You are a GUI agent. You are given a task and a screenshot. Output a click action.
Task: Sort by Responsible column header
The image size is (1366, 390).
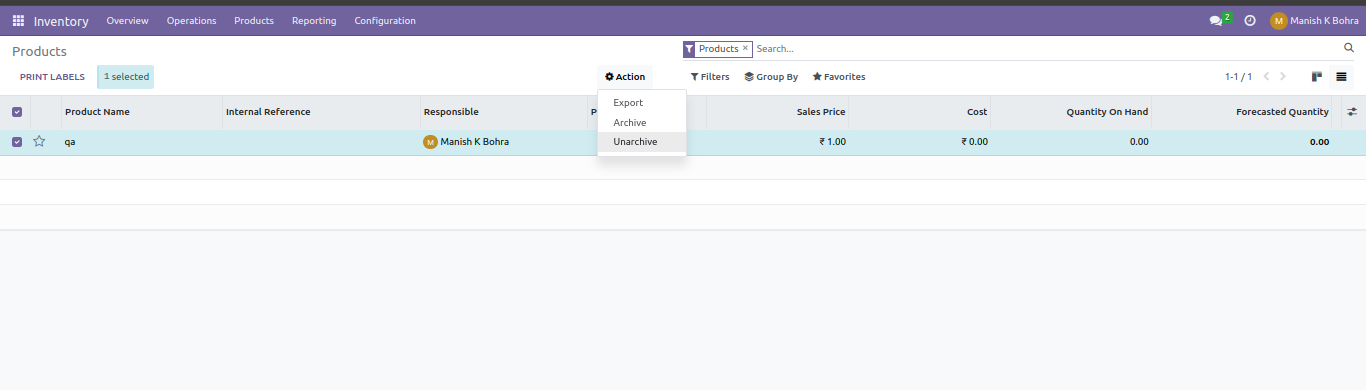(x=451, y=112)
